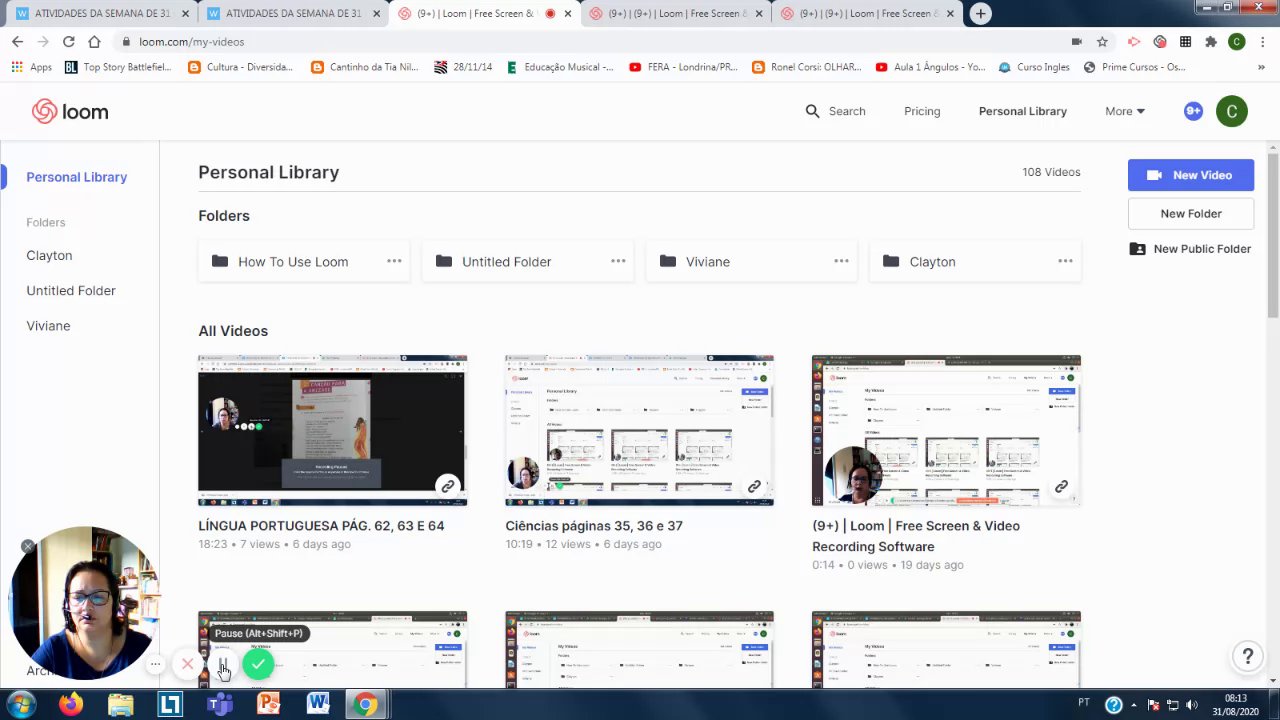Open the 9+ notifications badge
The image size is (1280, 720).
1193,111
